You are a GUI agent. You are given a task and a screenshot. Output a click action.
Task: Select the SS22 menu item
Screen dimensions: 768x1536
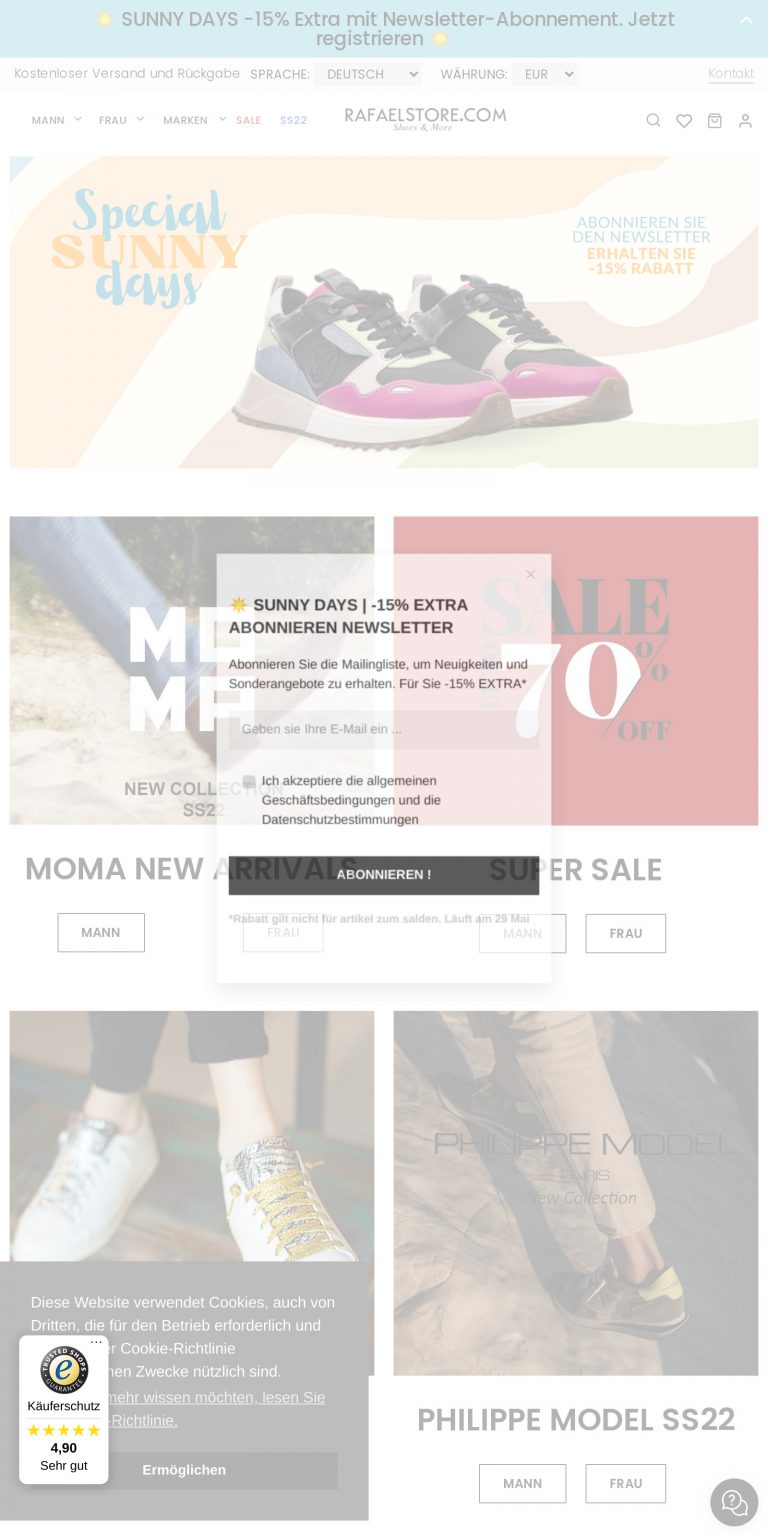coord(293,120)
